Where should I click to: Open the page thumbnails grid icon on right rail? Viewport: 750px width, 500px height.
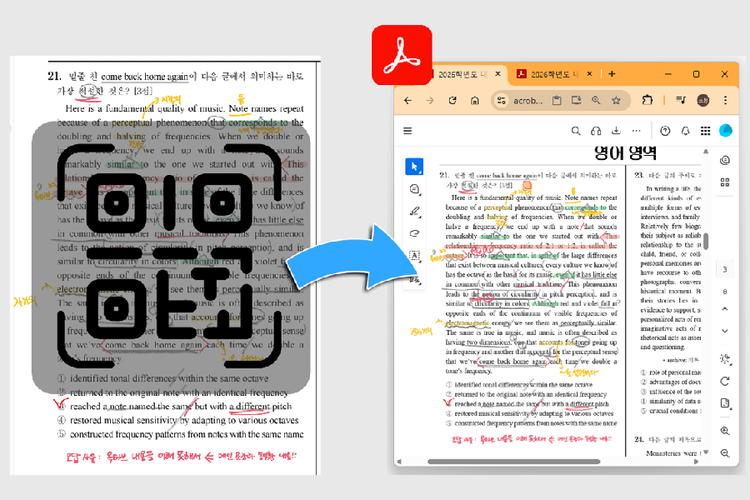pyautogui.click(x=725, y=182)
